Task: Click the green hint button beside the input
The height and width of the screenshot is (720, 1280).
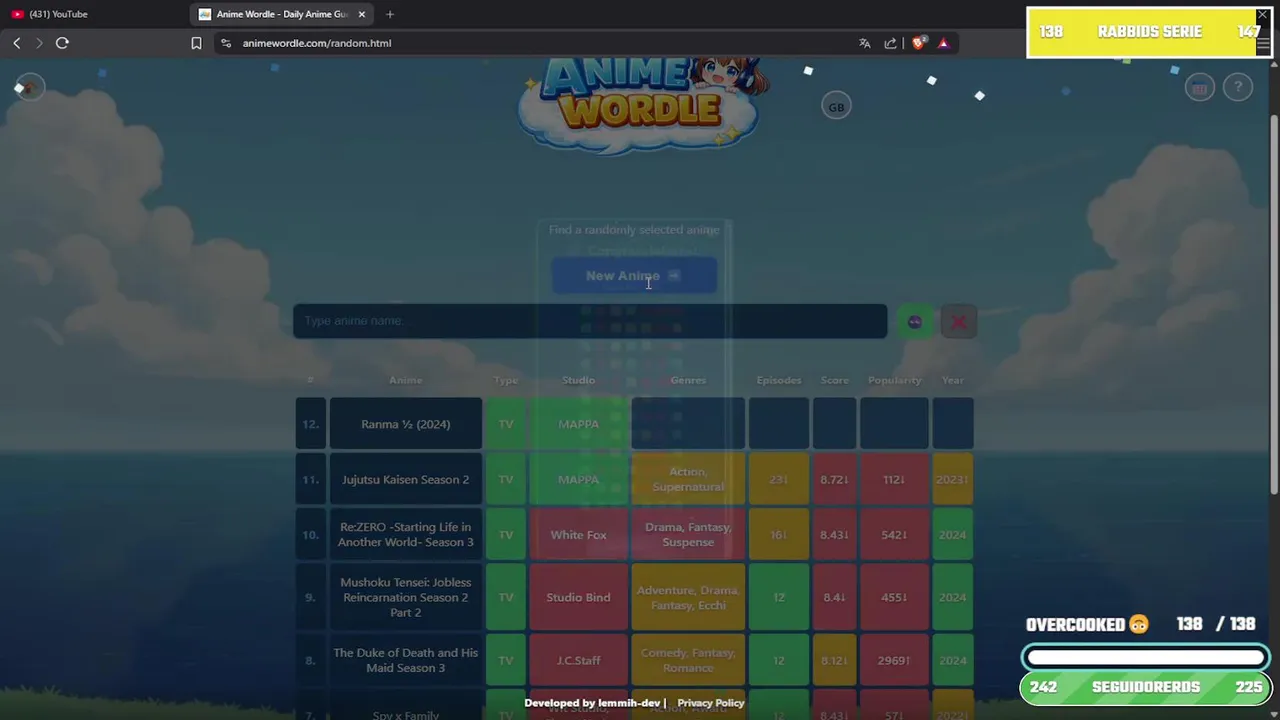Action: coord(915,321)
